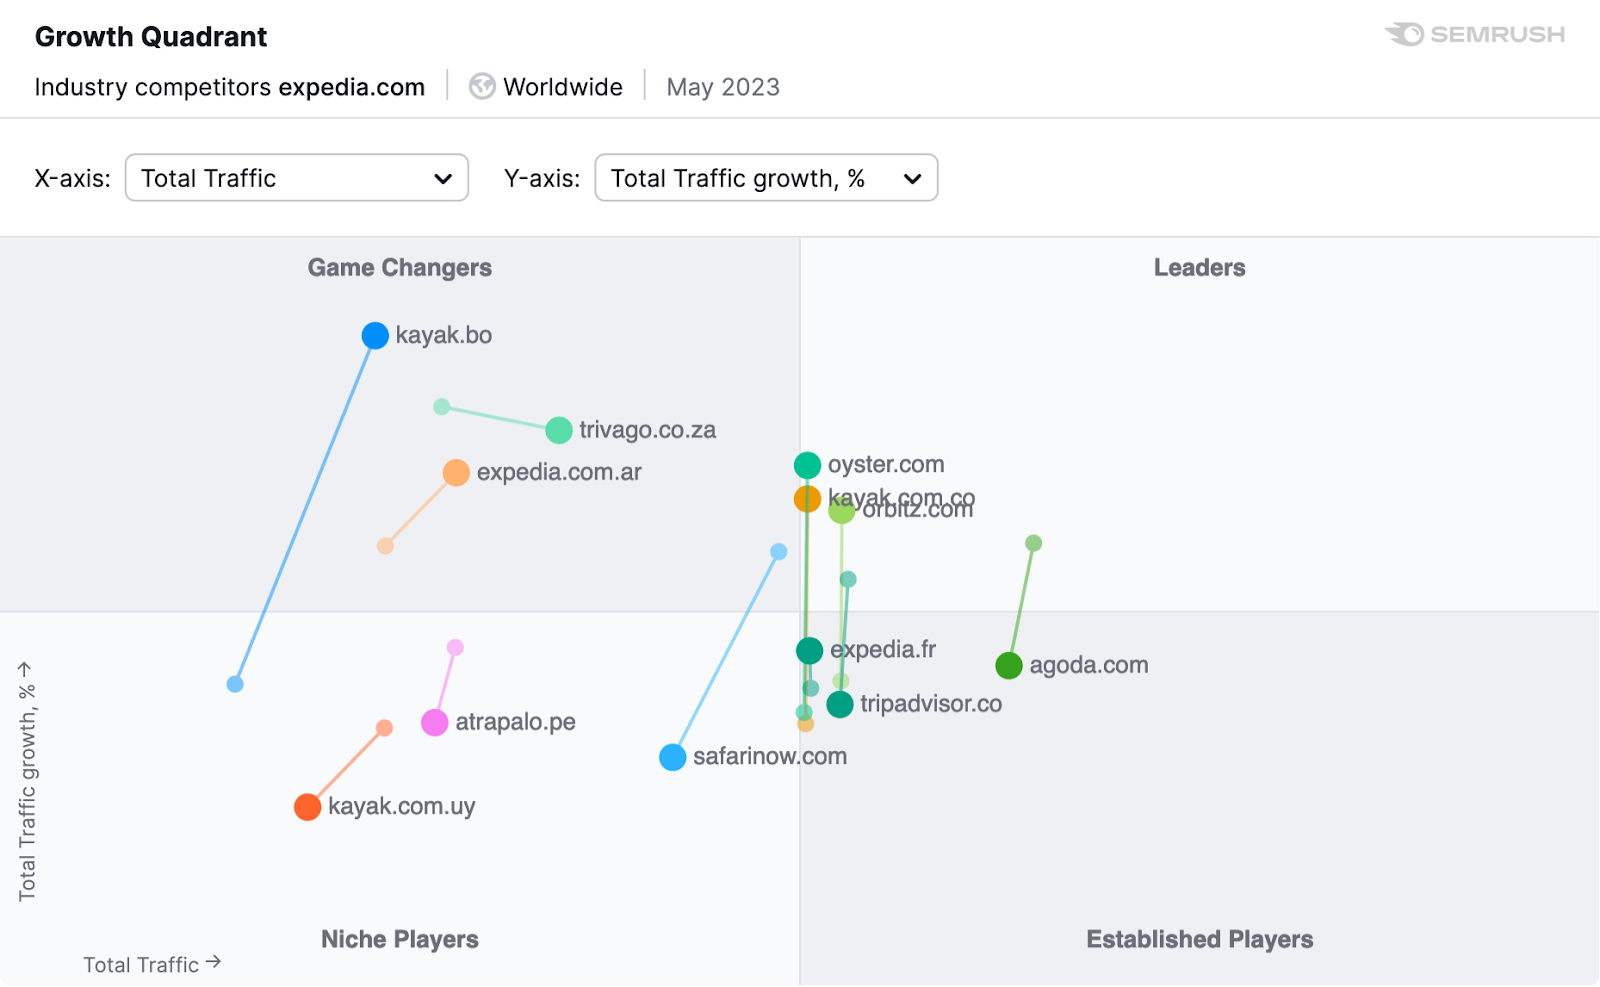
Task: Click the kayak.com.uy label
Action: click(x=401, y=807)
